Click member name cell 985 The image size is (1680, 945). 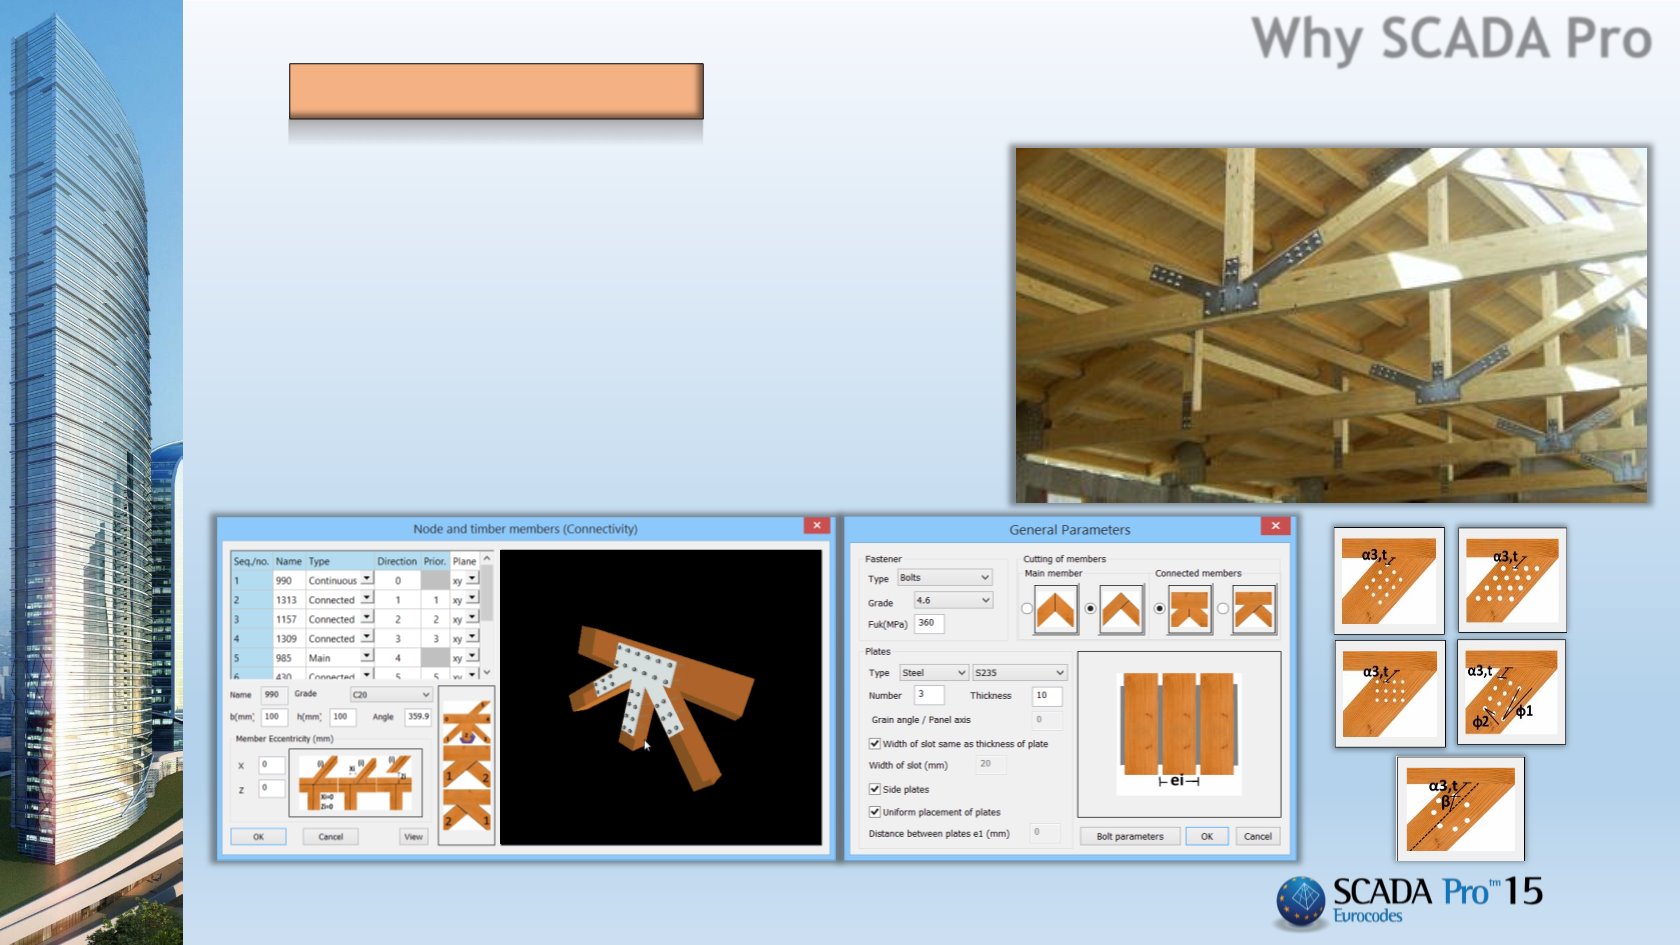coord(288,658)
